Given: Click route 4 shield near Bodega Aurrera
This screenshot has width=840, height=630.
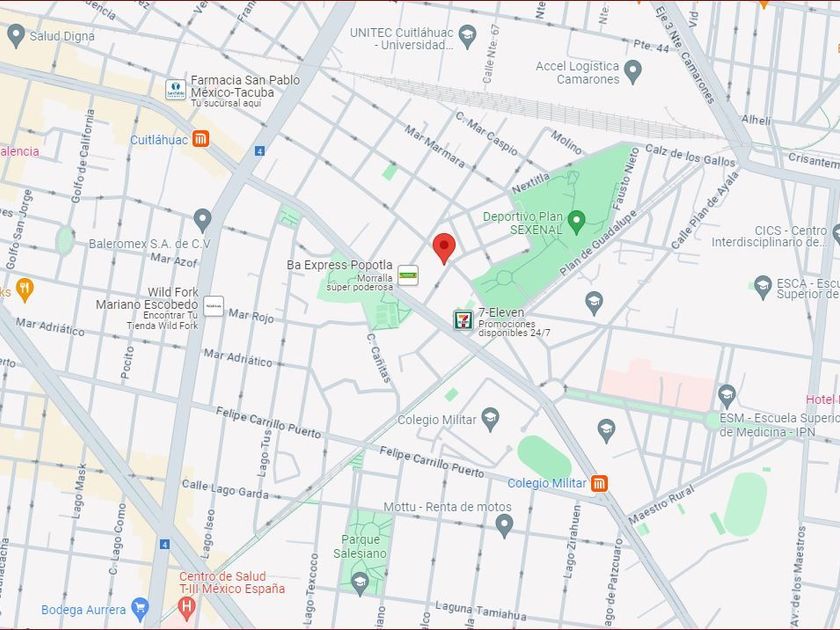Looking at the screenshot, I should (165, 544).
